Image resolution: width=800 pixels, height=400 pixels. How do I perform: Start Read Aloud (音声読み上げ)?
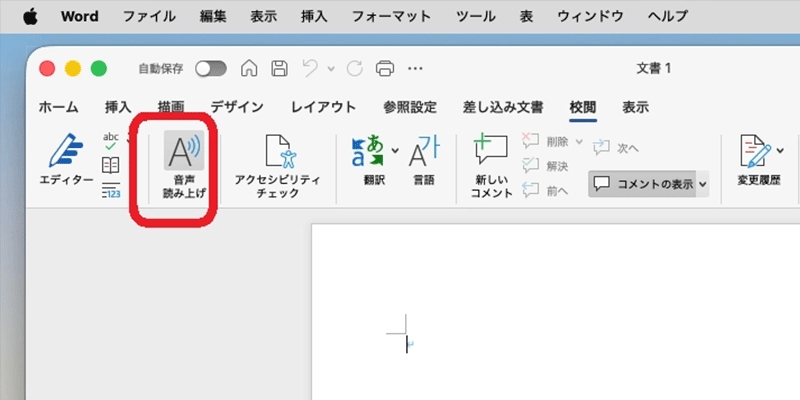pyautogui.click(x=184, y=166)
